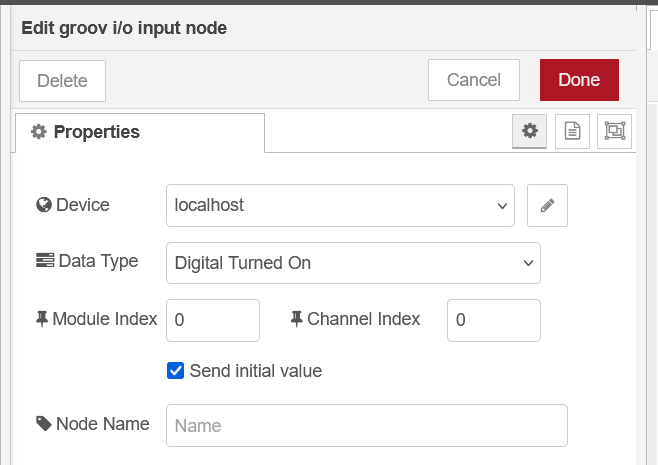This screenshot has height=465, width=658.
Task: Focus the Node Name input field
Action: coord(367,426)
